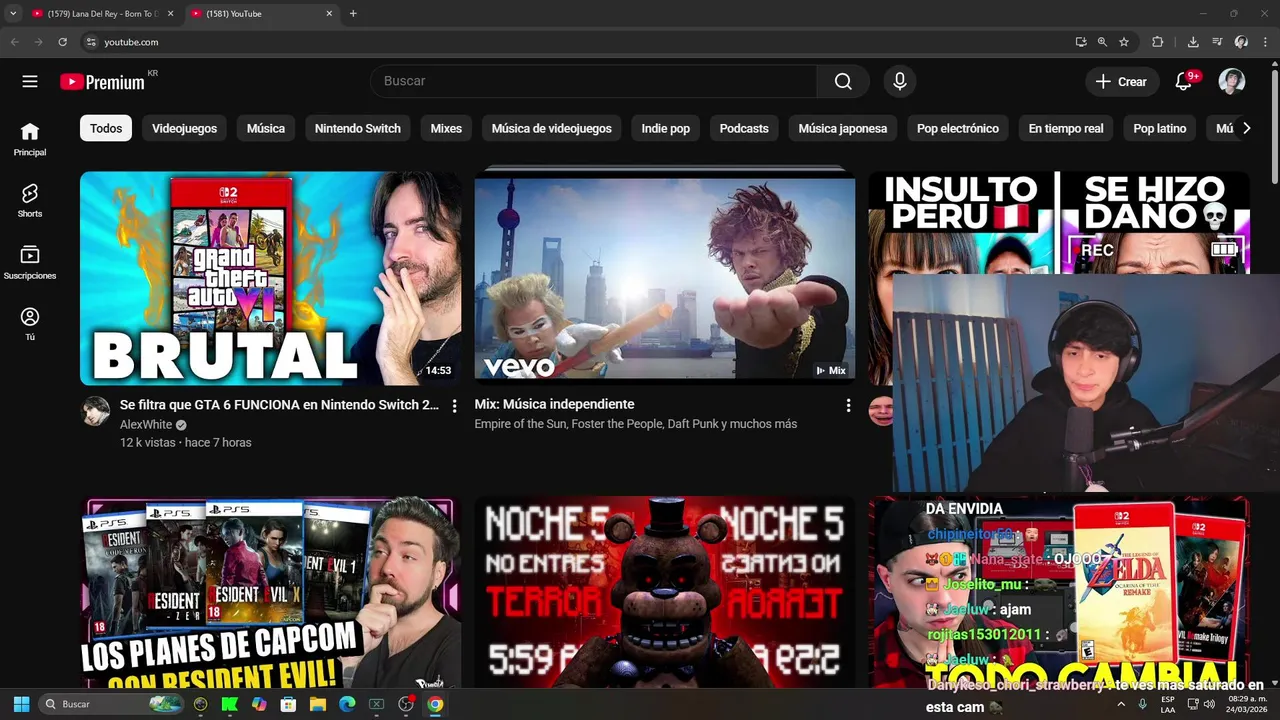Filter by Podcasts chip
Viewport: 1280px width, 720px height.
pyautogui.click(x=744, y=128)
